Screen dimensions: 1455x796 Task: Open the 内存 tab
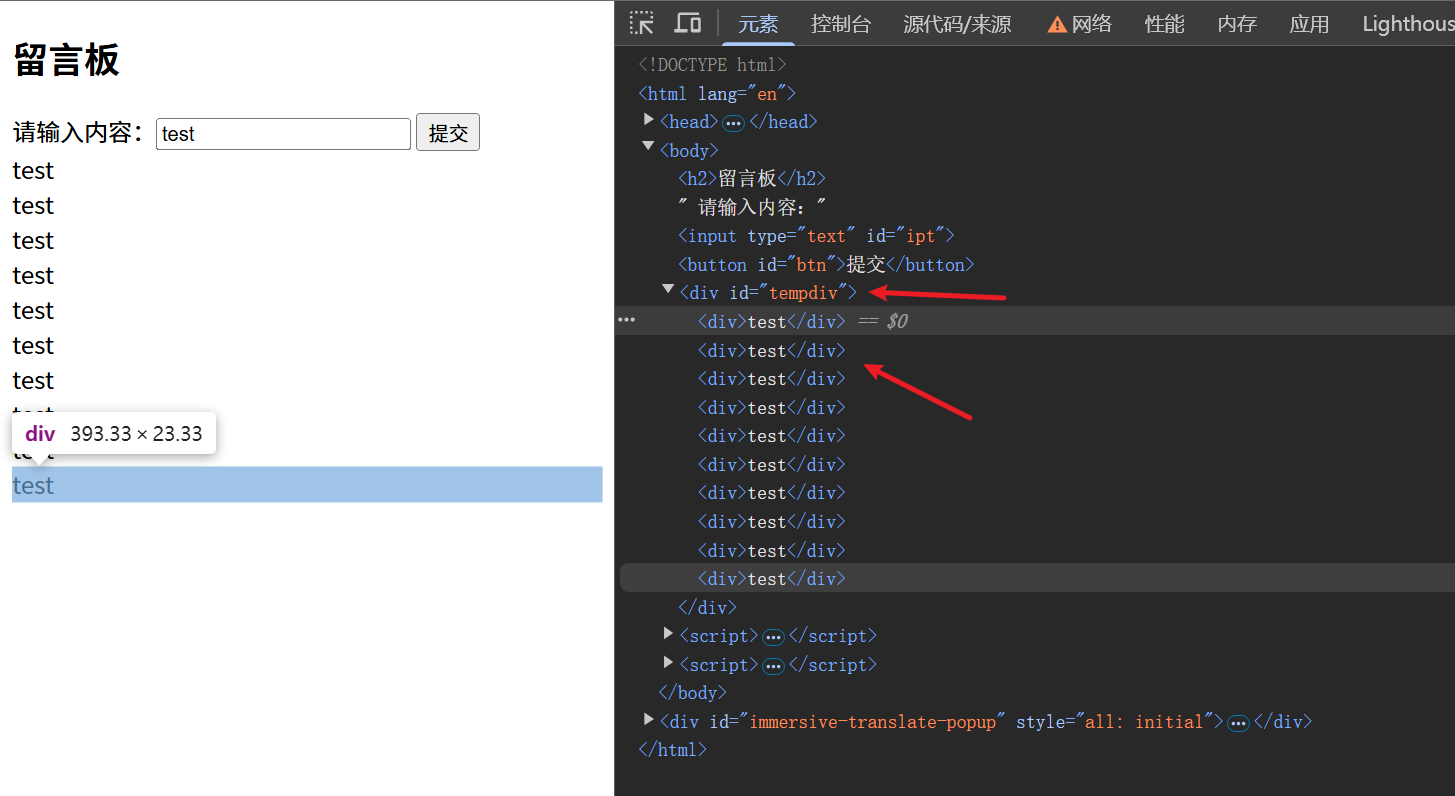click(1237, 24)
